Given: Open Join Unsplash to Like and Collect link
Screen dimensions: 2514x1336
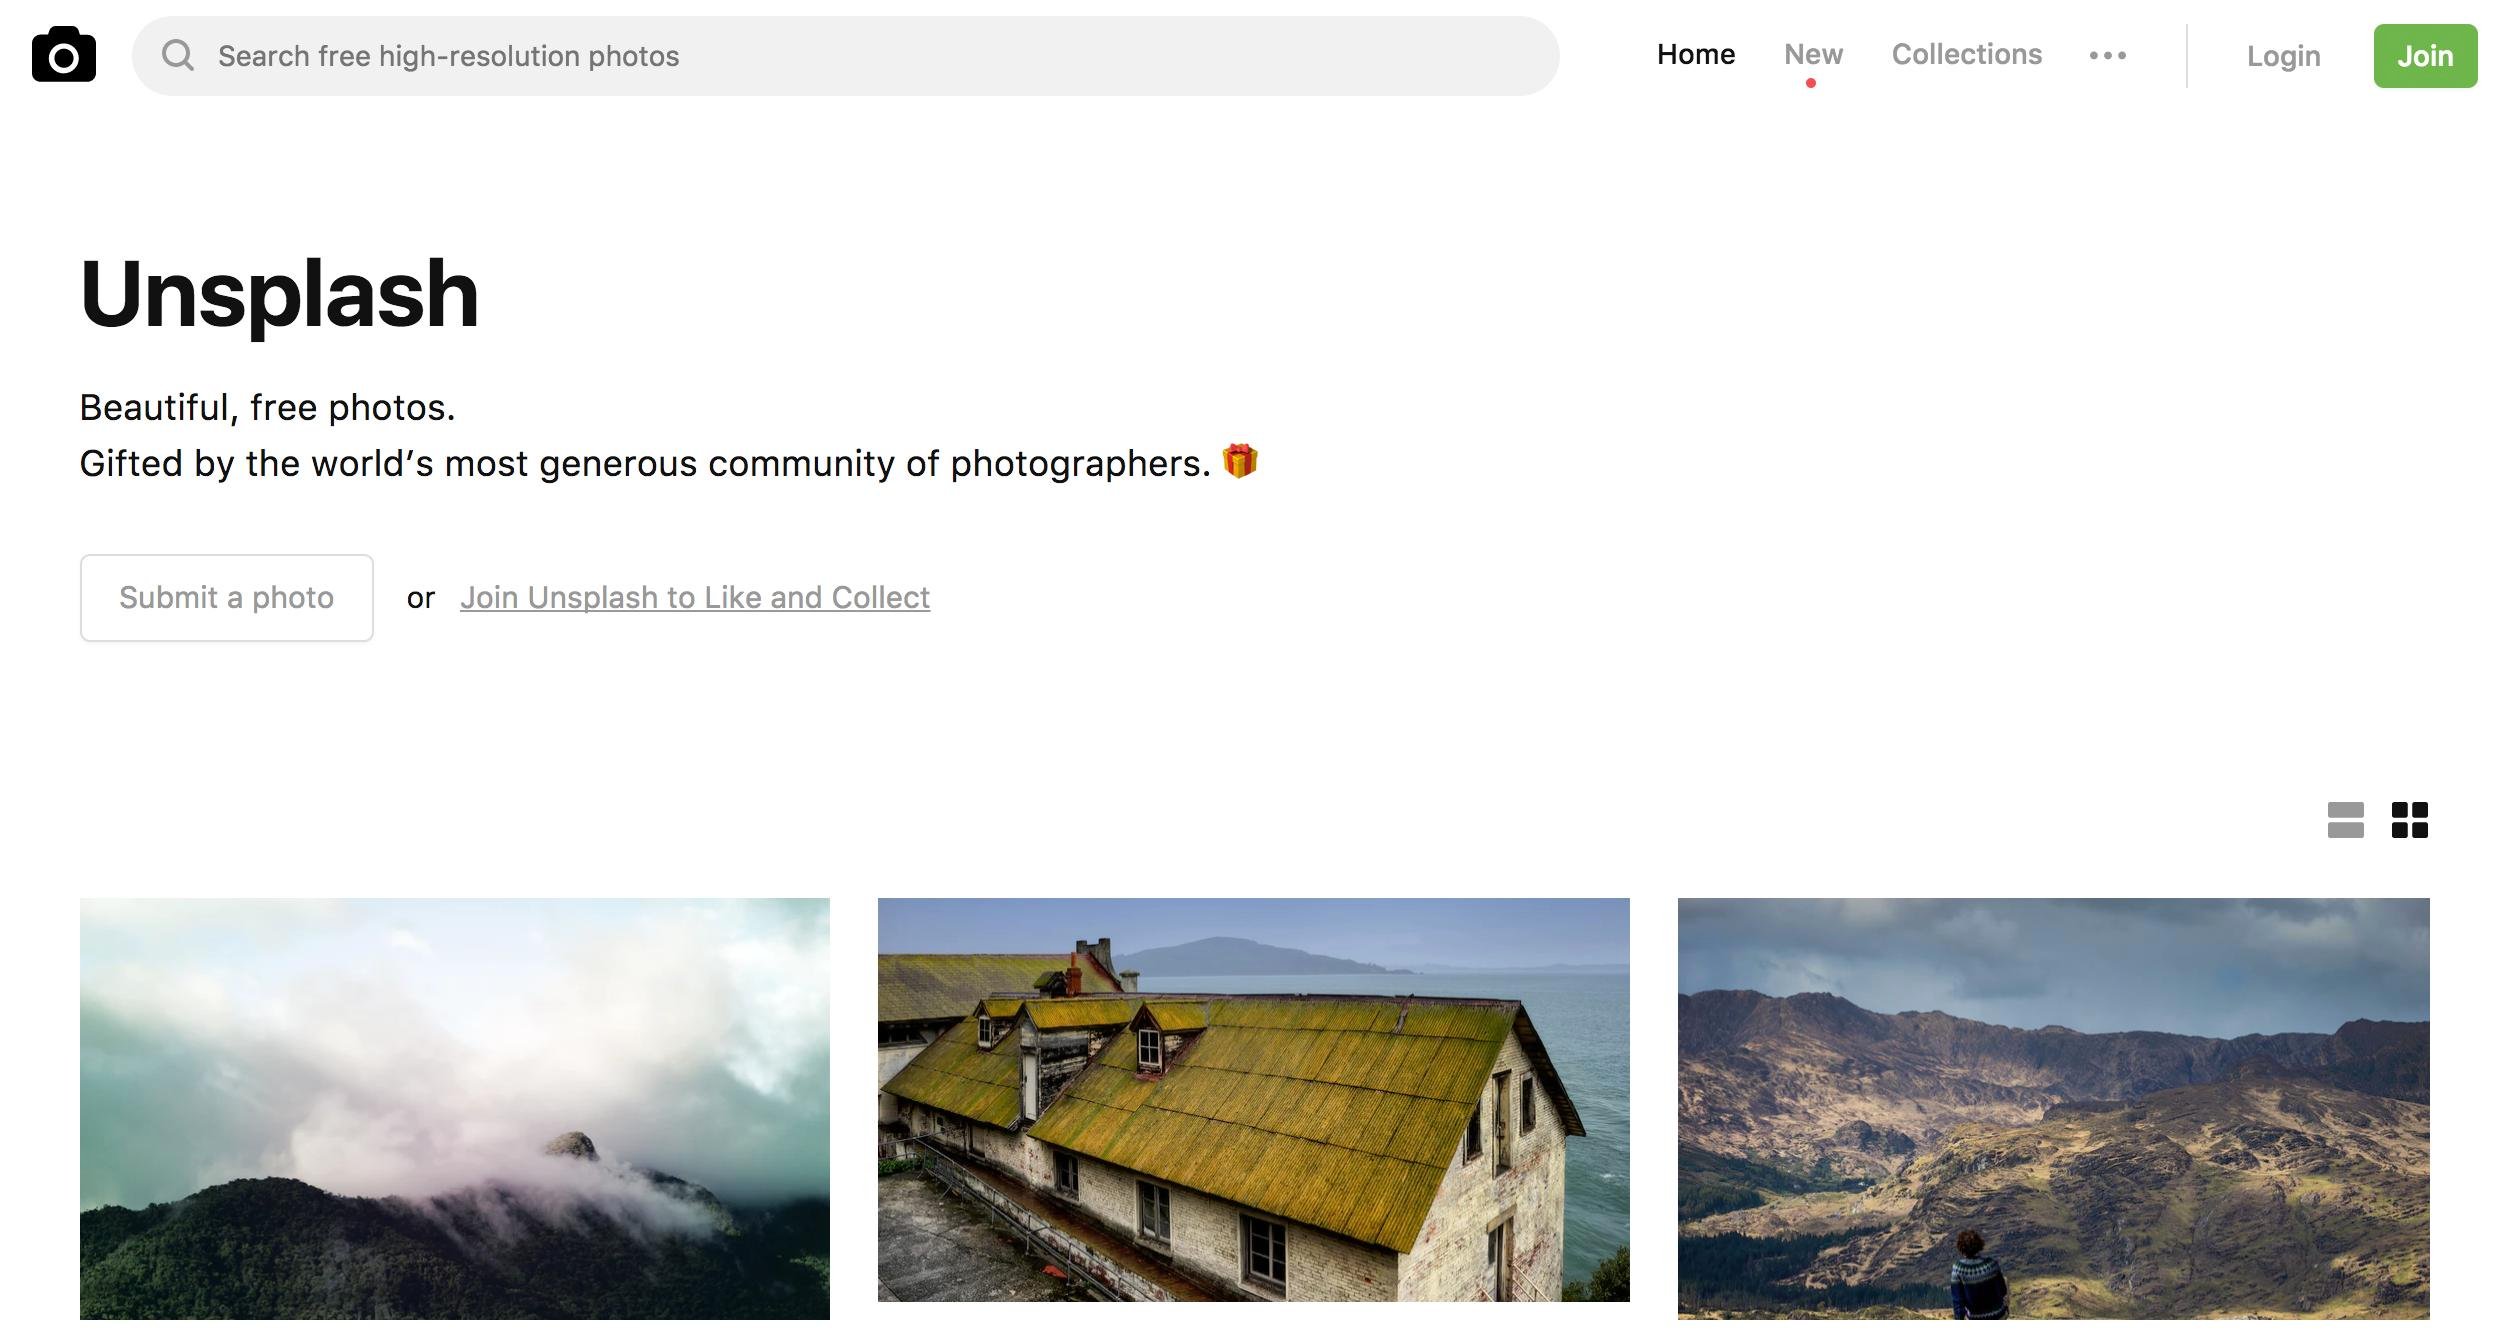Looking at the screenshot, I should 695,598.
